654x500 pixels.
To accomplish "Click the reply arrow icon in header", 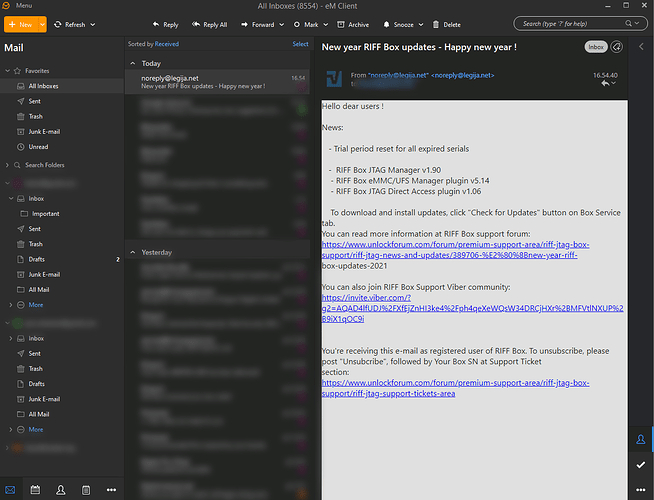I will [605, 83].
